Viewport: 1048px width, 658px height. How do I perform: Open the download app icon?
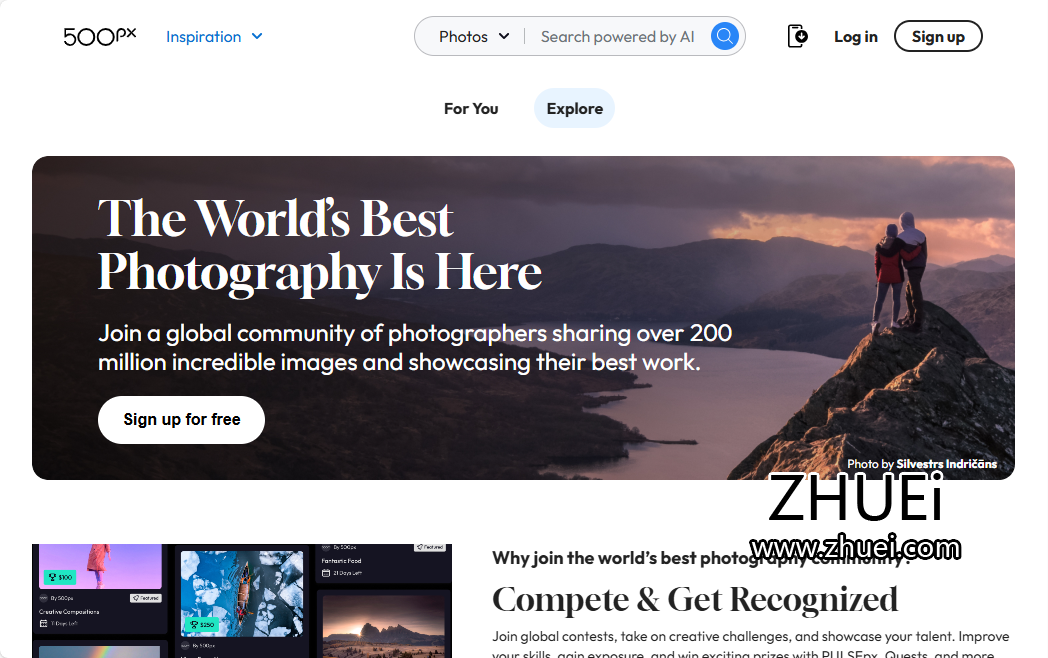(797, 36)
